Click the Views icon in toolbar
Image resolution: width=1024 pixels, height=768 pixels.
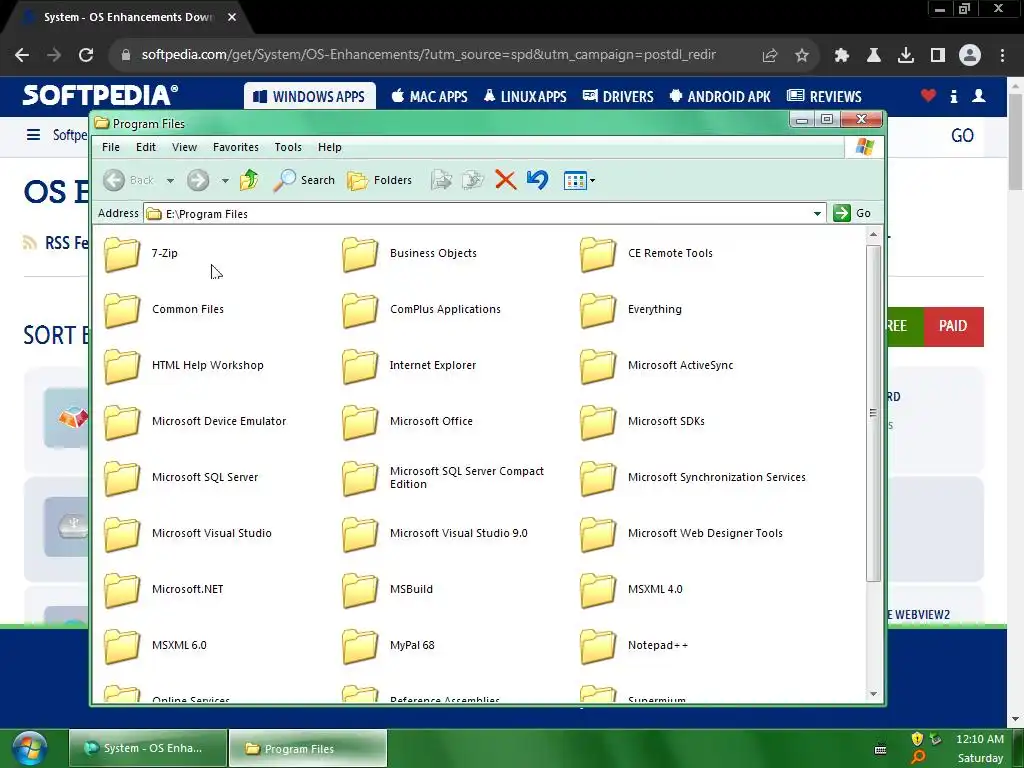575,180
